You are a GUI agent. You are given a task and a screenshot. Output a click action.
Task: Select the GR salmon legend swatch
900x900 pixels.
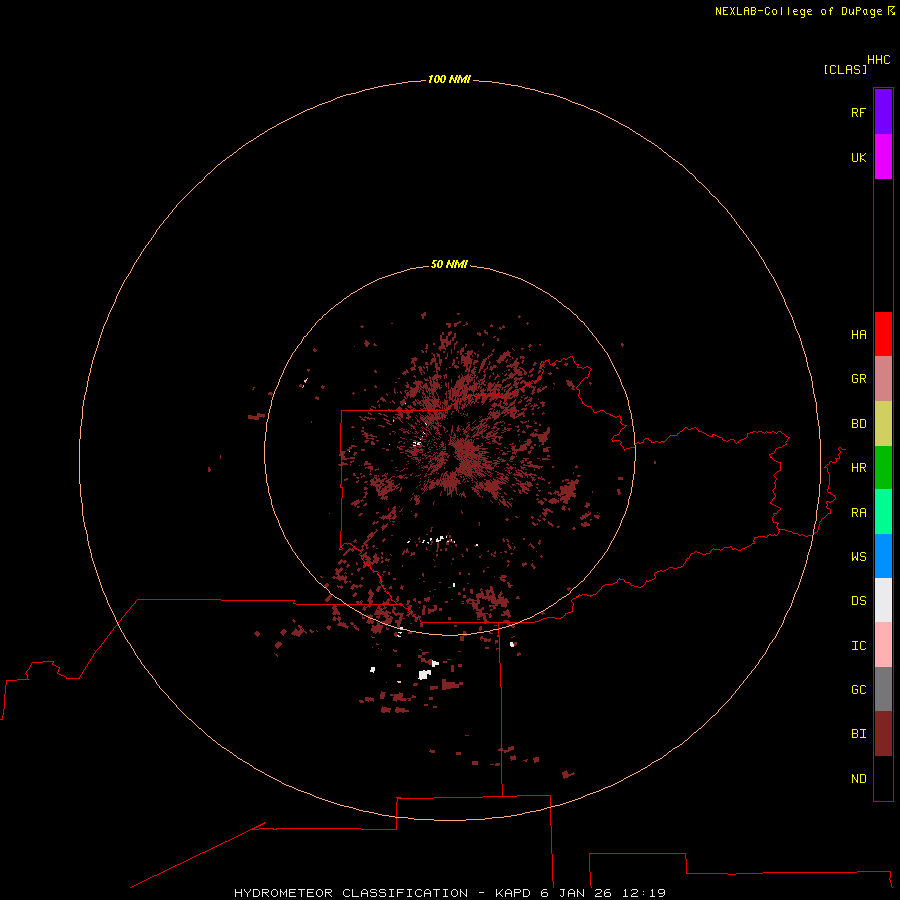(x=883, y=379)
